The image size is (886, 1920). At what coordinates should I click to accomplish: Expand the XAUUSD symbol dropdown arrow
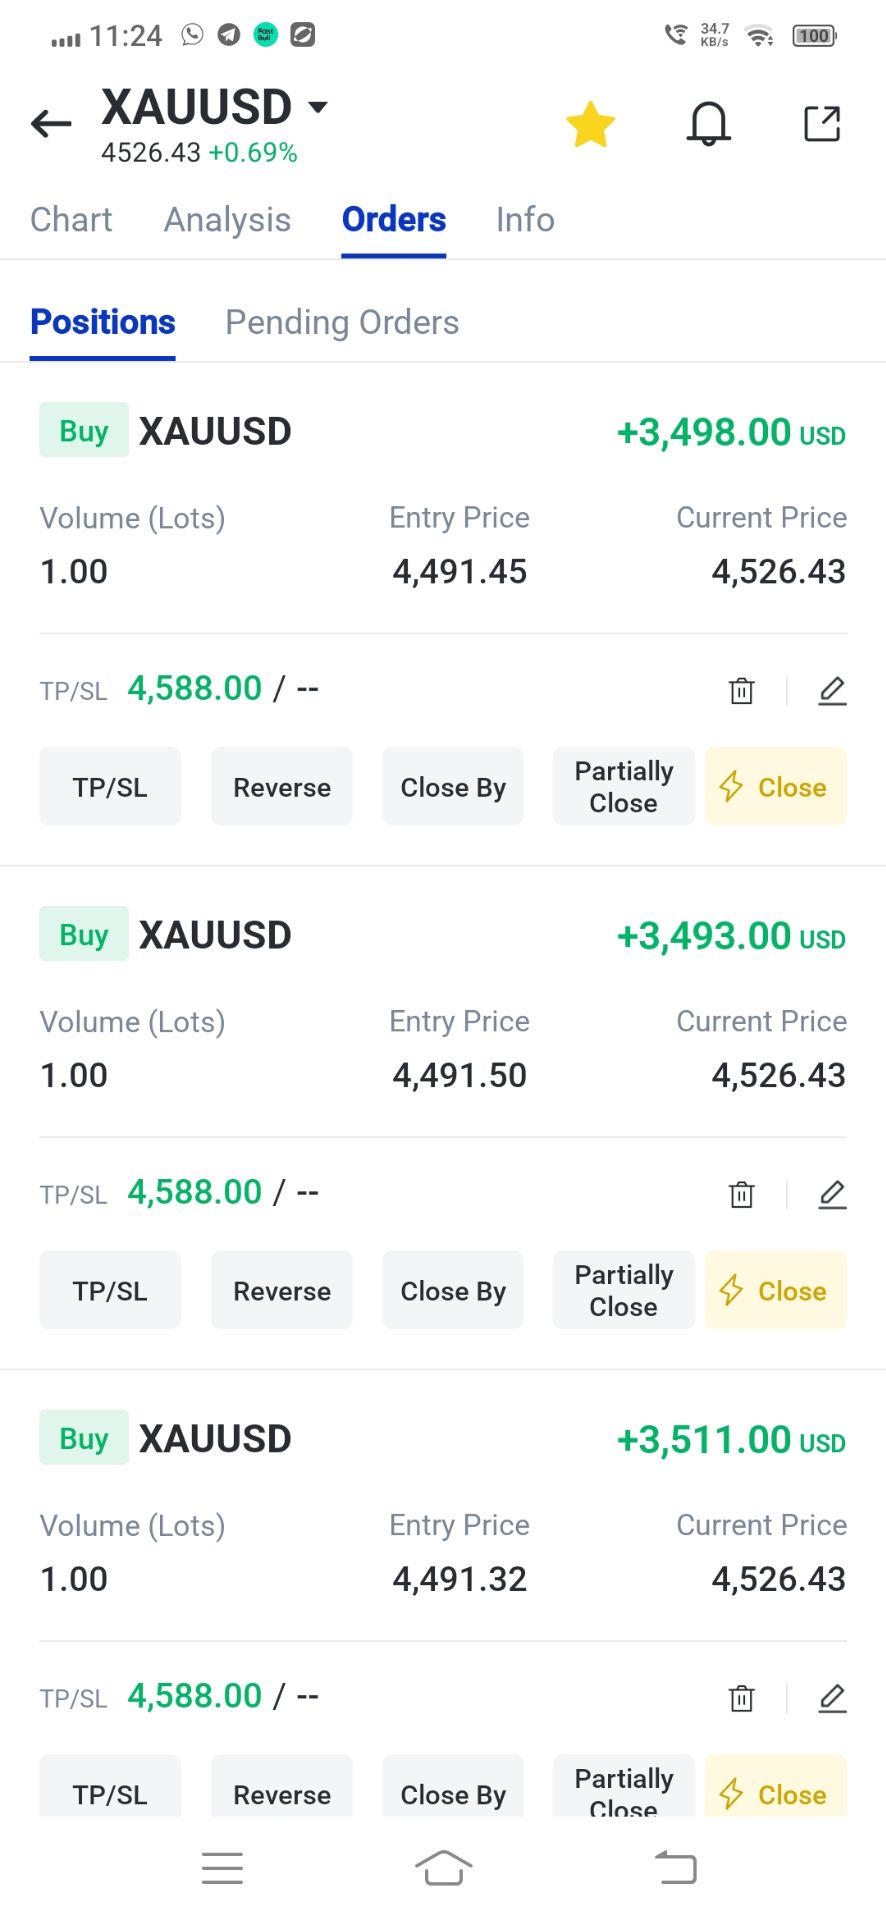tap(318, 107)
